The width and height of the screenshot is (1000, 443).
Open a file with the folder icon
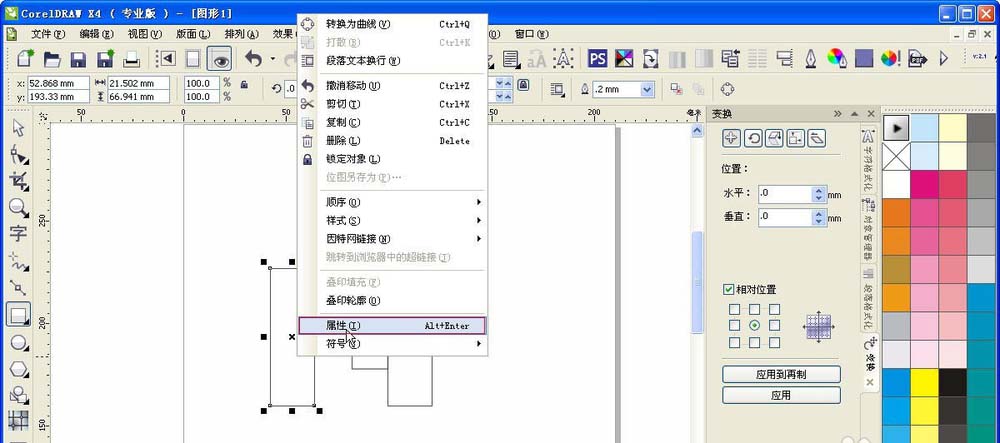pos(52,59)
